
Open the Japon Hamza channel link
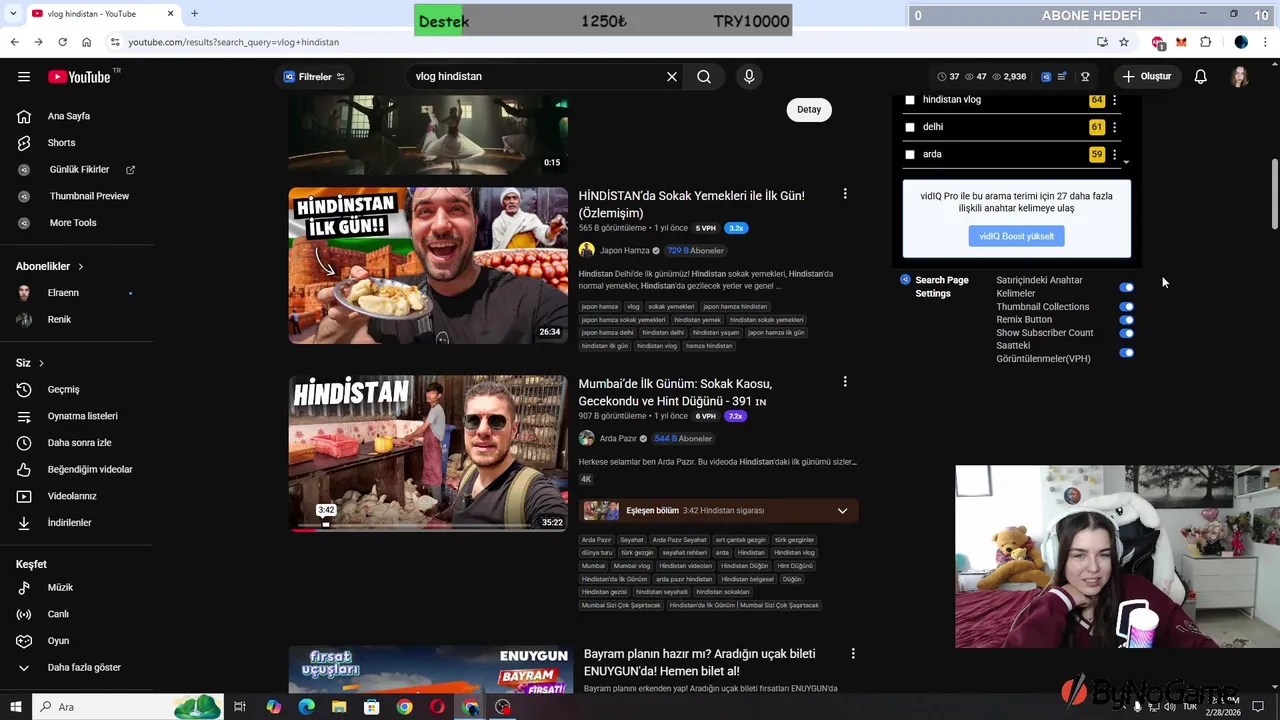click(625, 251)
